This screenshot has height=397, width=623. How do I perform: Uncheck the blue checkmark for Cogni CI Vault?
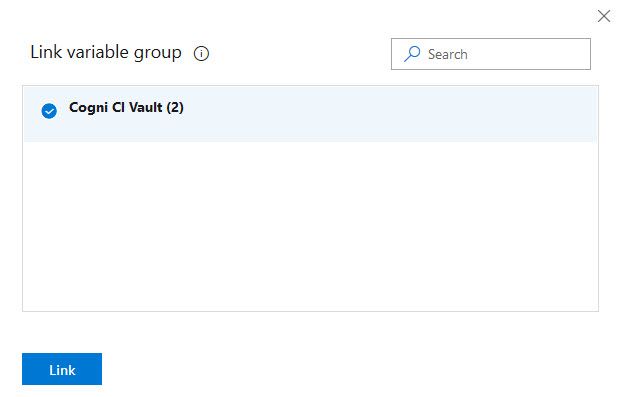(x=49, y=111)
